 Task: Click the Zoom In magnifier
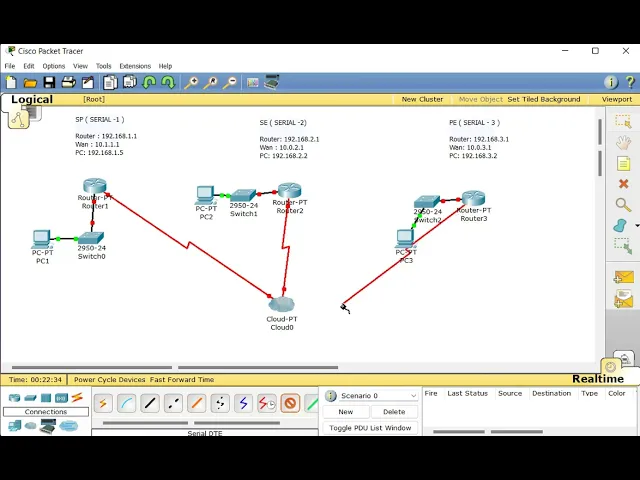pyautogui.click(x=191, y=82)
